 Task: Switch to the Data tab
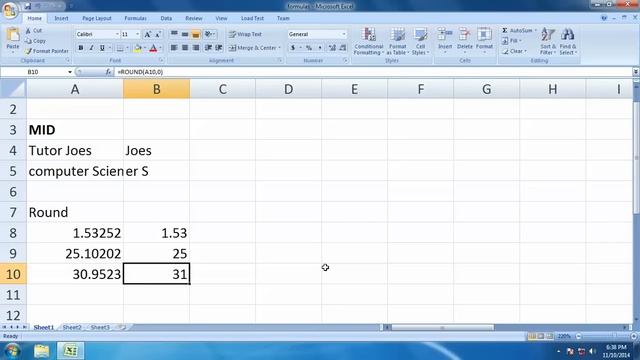pyautogui.click(x=166, y=18)
